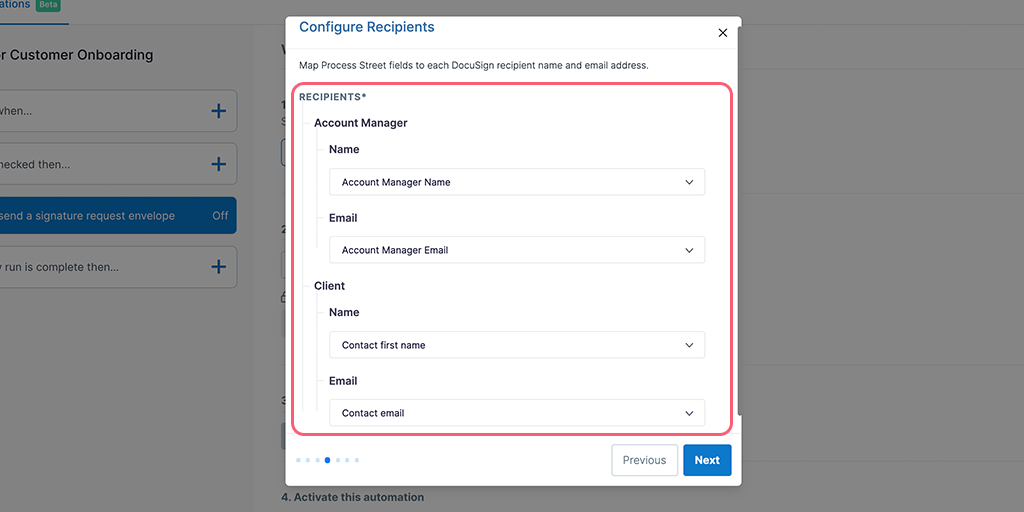Open the Contact email dropdown

tap(517, 413)
